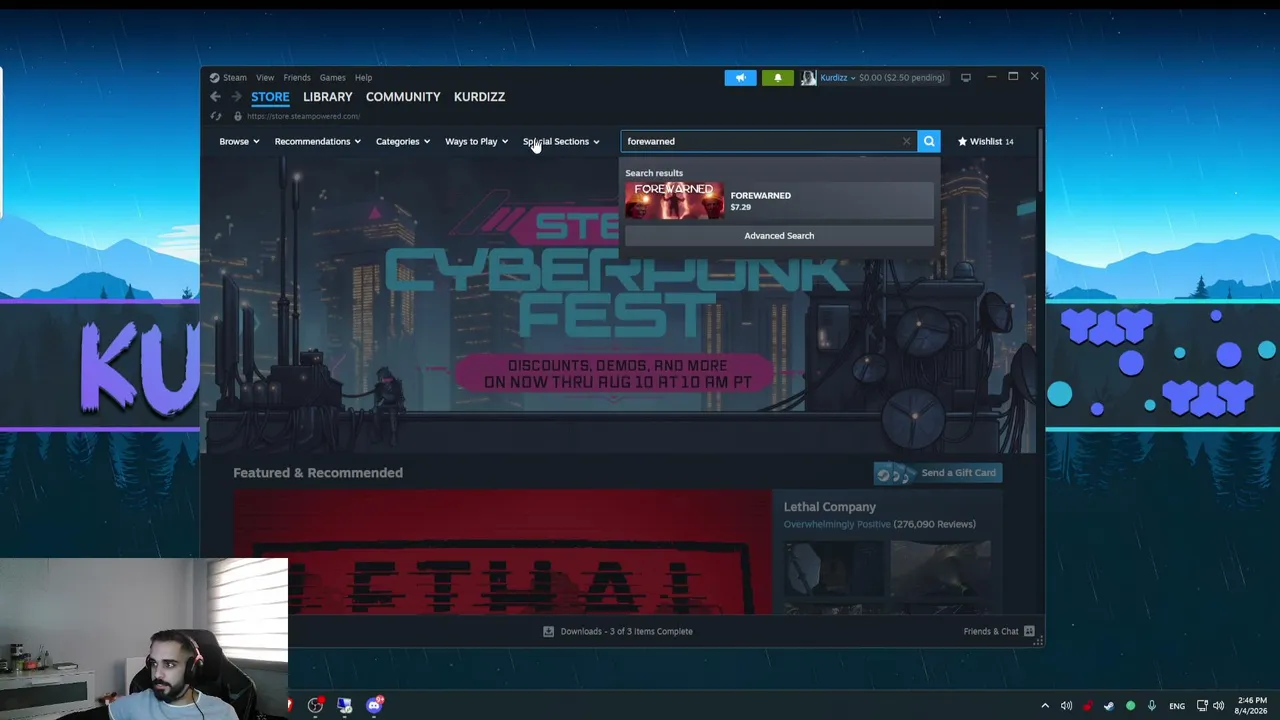The width and height of the screenshot is (1280, 720).
Task: Click the blue search magnifier button
Action: click(x=929, y=141)
